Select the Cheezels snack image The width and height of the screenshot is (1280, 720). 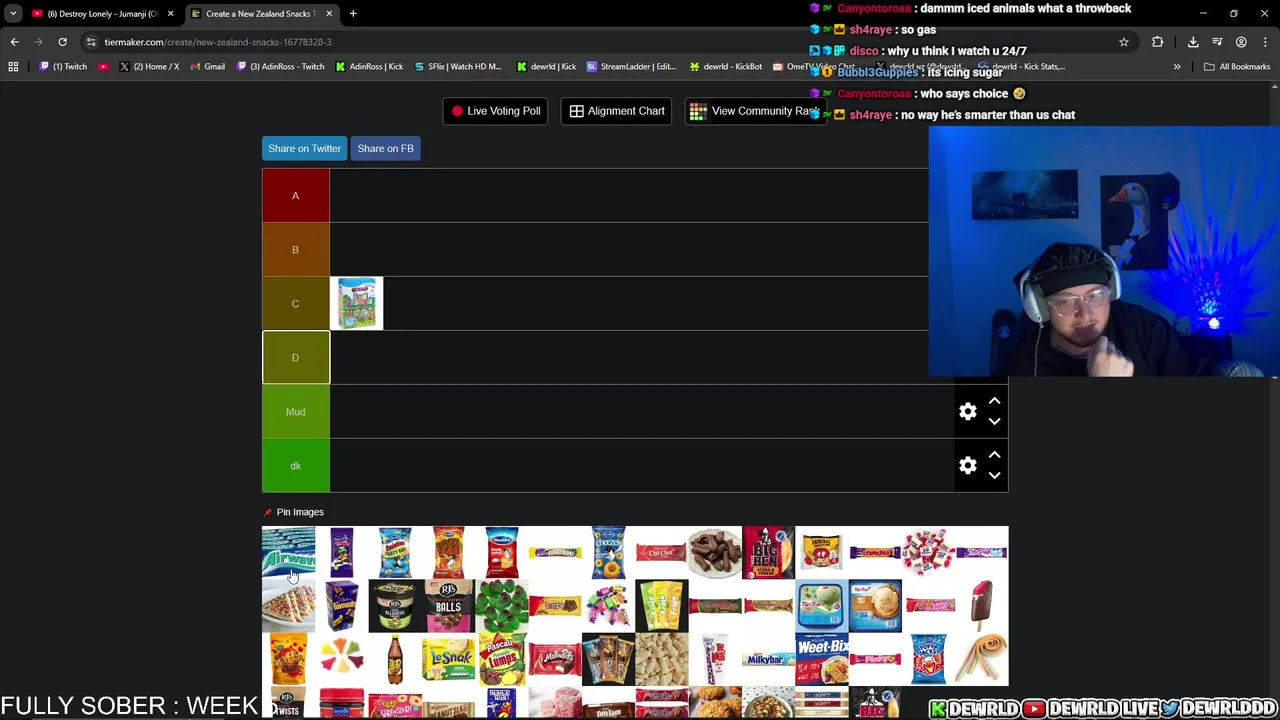coord(608,552)
